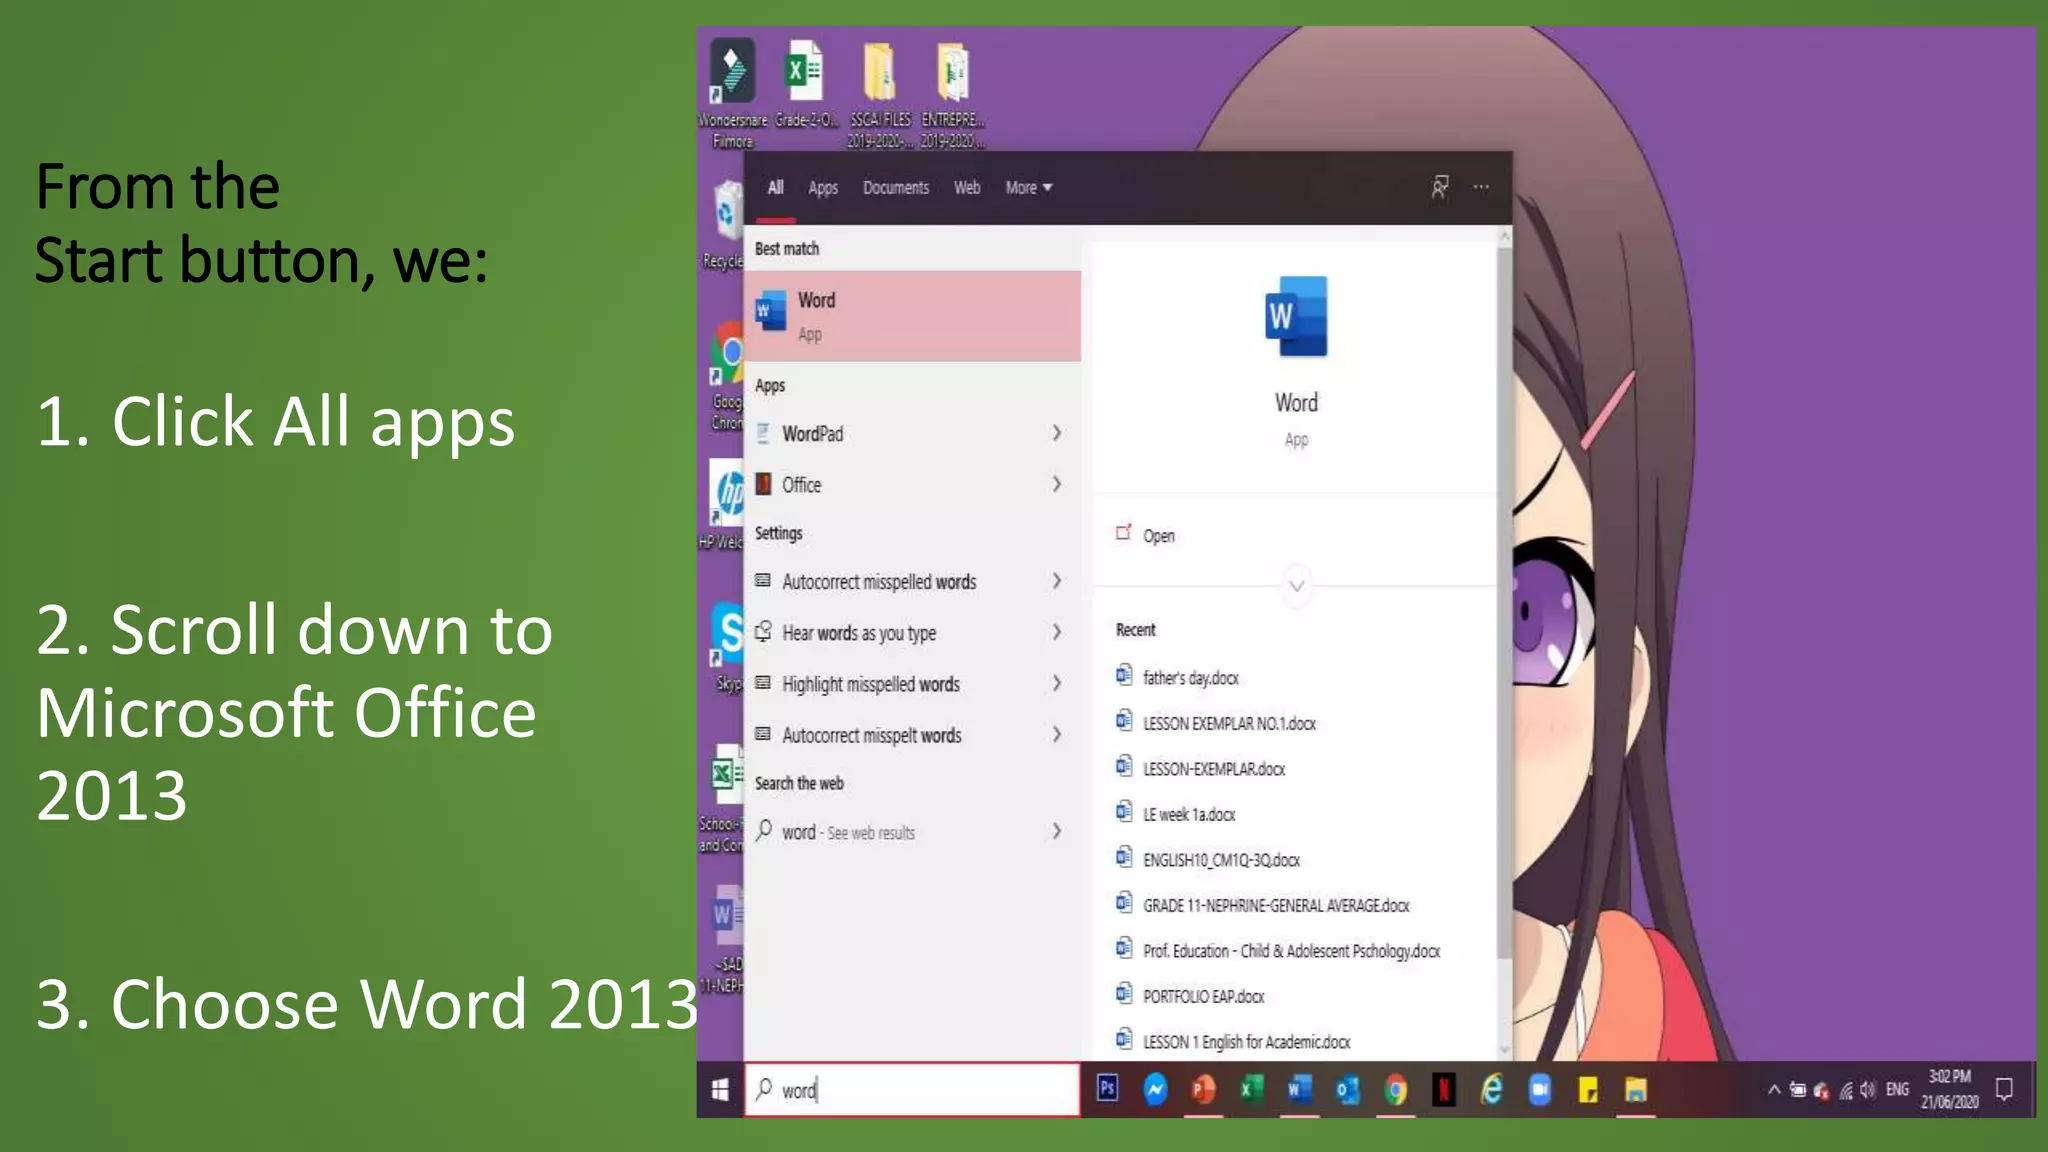Click the Windows Start button

(720, 1089)
